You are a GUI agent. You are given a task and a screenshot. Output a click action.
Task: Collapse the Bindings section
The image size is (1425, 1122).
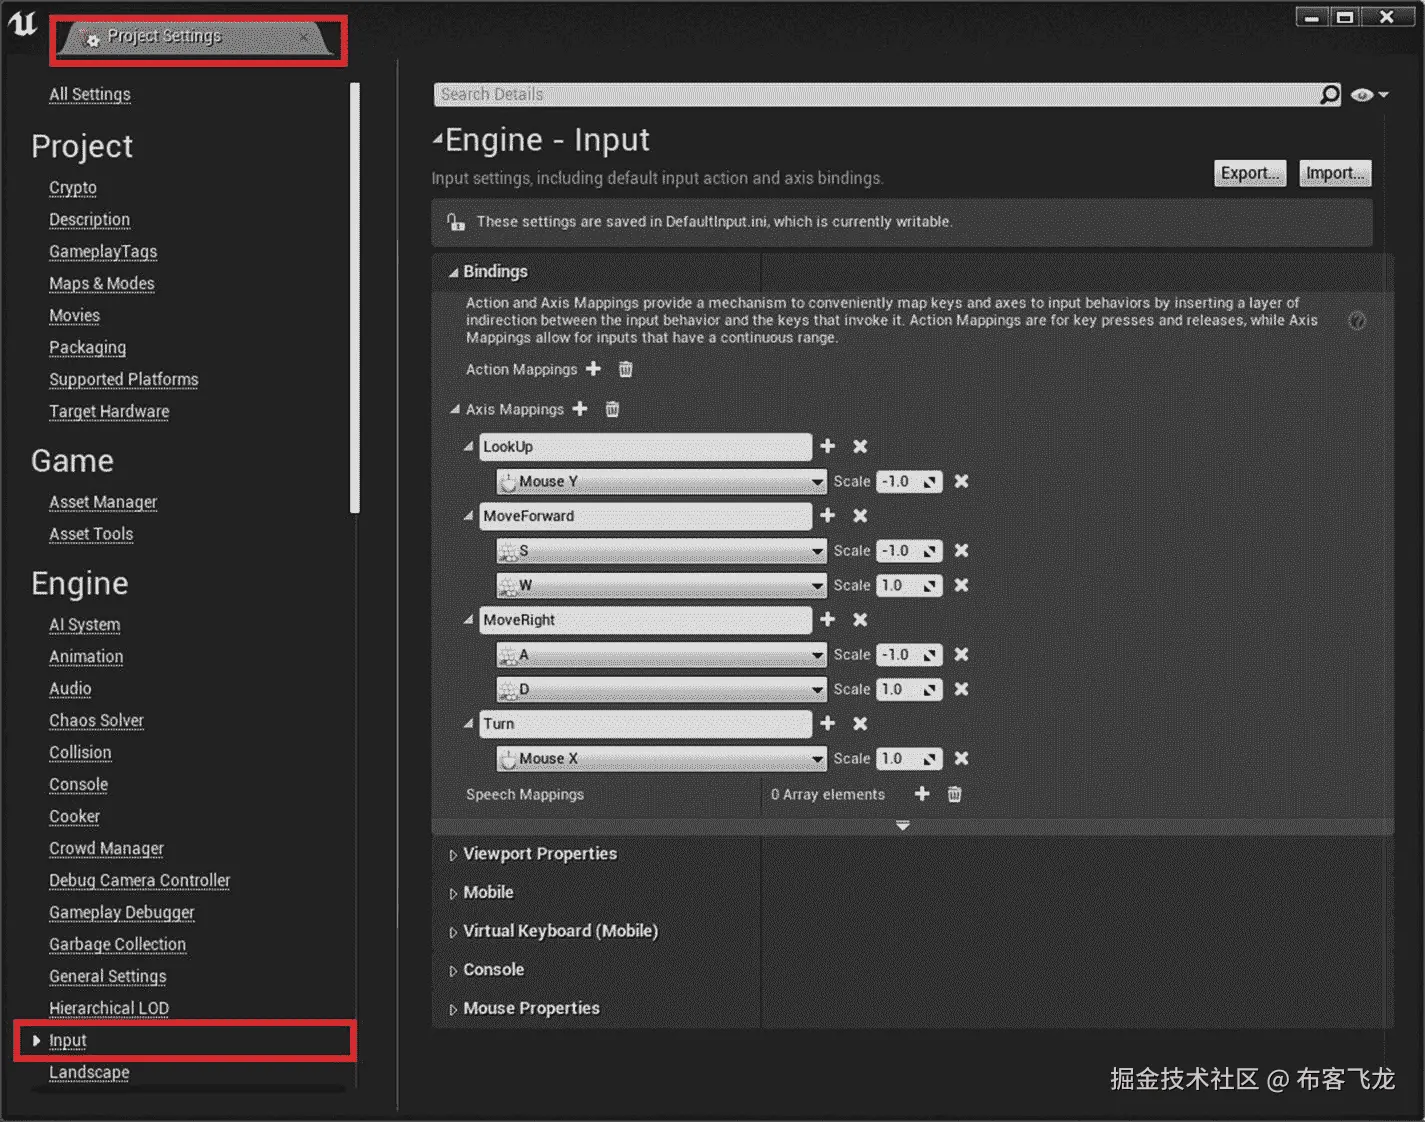pos(453,272)
